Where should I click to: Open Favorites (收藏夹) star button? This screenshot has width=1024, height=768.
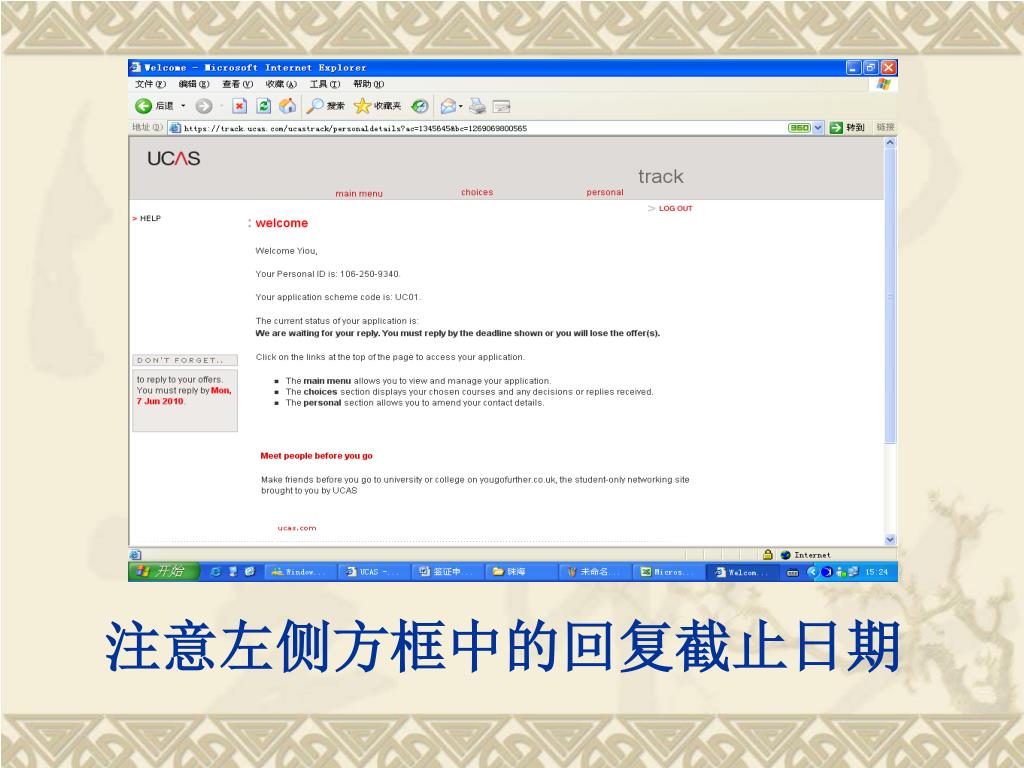377,106
